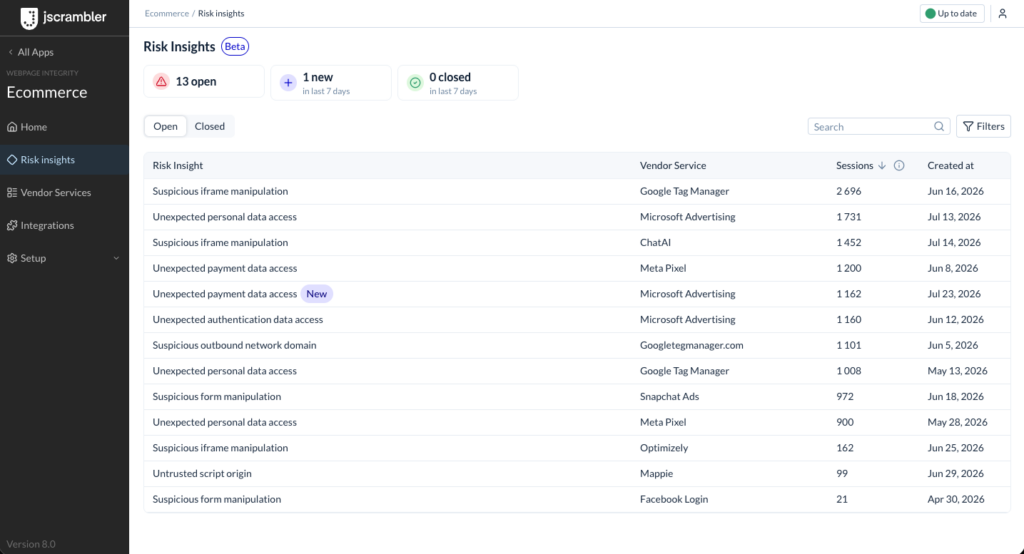Go to Home in sidebar
This screenshot has height=554, width=1024.
click(x=64, y=127)
